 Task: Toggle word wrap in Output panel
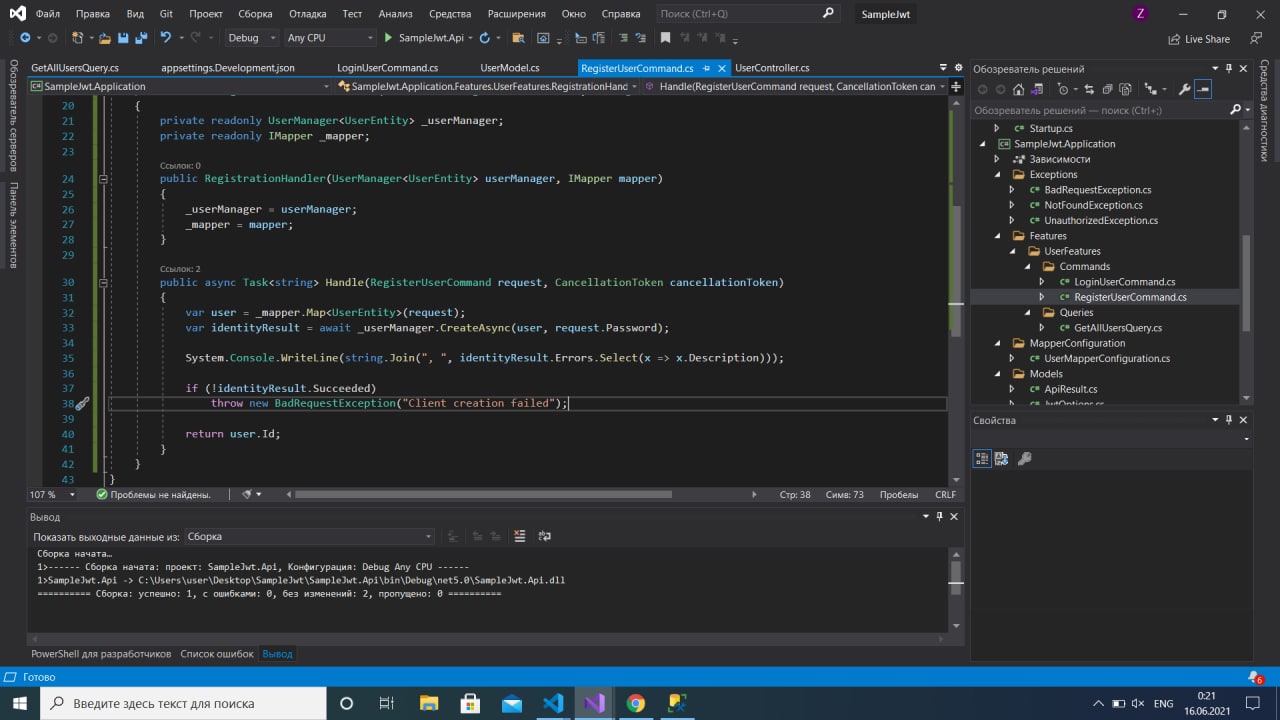point(544,537)
